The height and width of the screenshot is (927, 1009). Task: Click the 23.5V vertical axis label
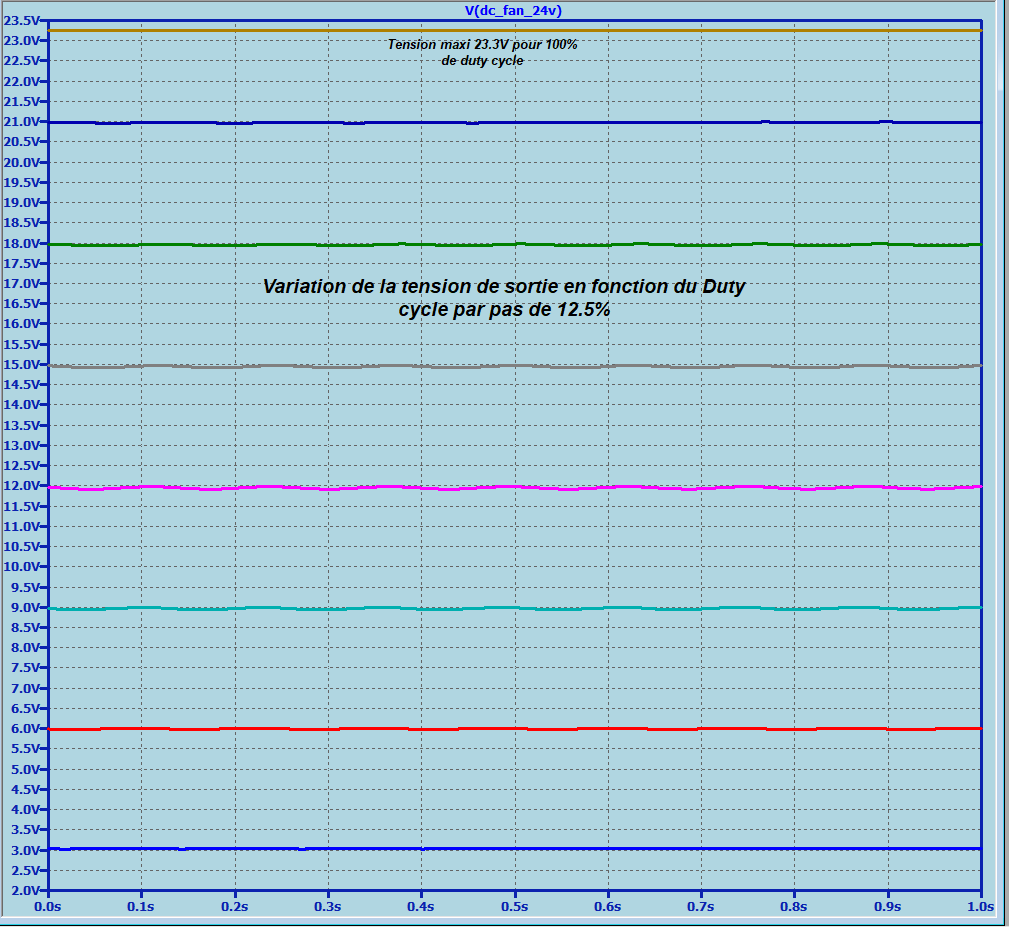pyautogui.click(x=21, y=21)
